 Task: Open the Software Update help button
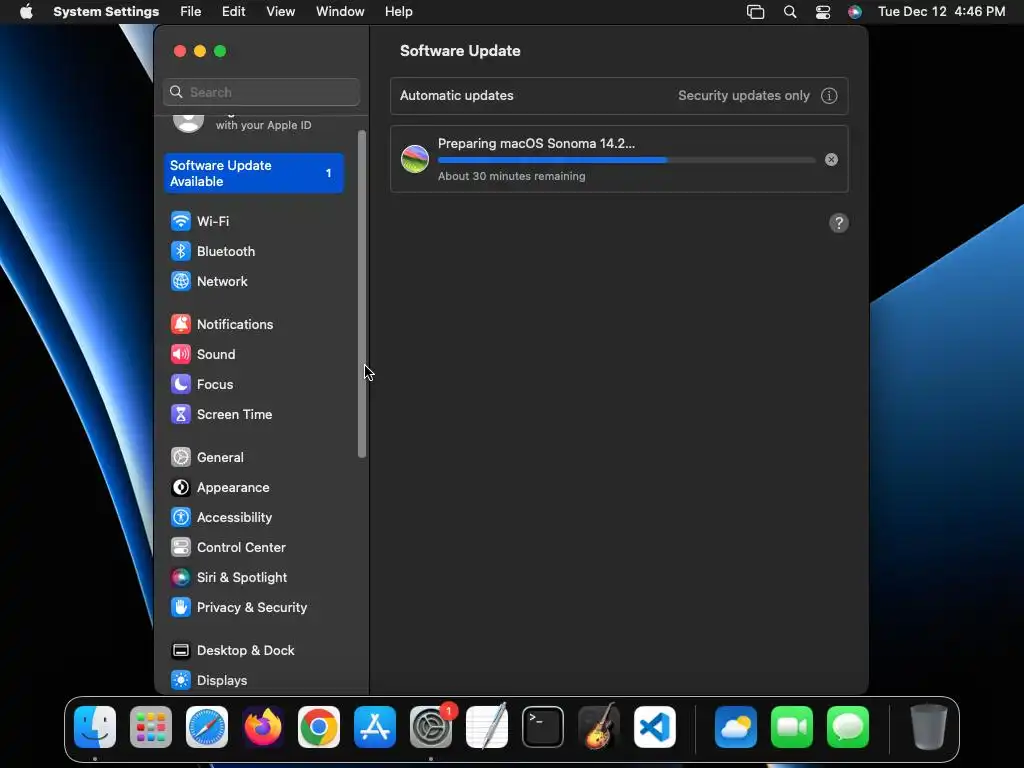(839, 223)
